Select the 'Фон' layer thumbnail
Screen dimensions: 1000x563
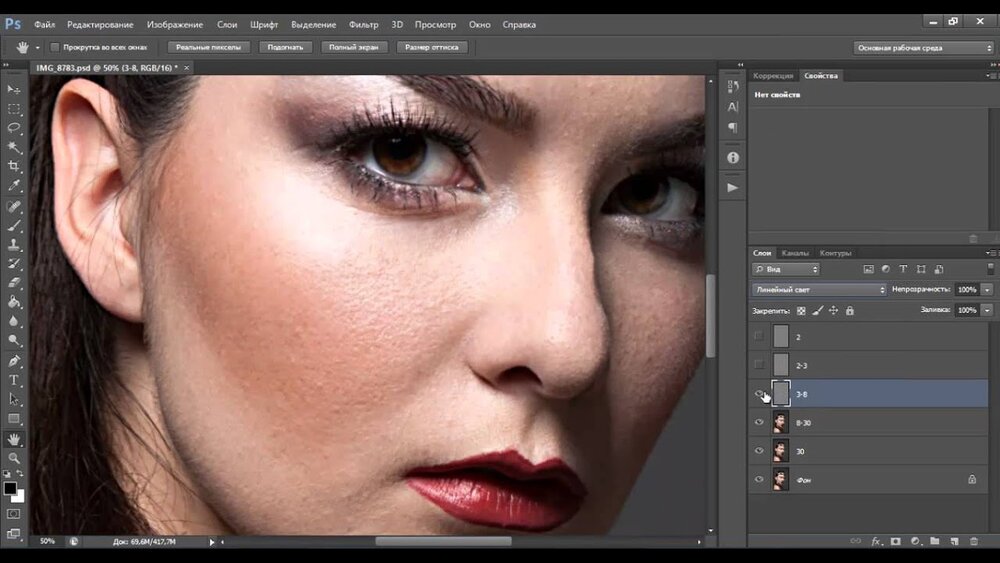(x=780, y=480)
